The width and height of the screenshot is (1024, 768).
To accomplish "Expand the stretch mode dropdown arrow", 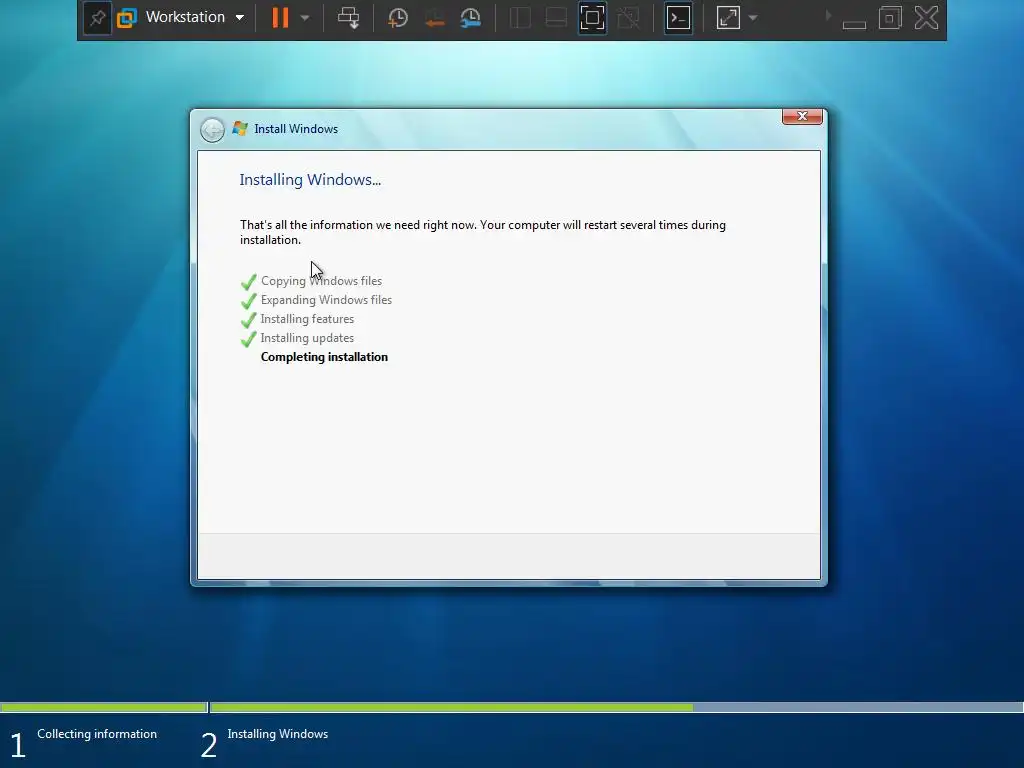I will coord(753,18).
